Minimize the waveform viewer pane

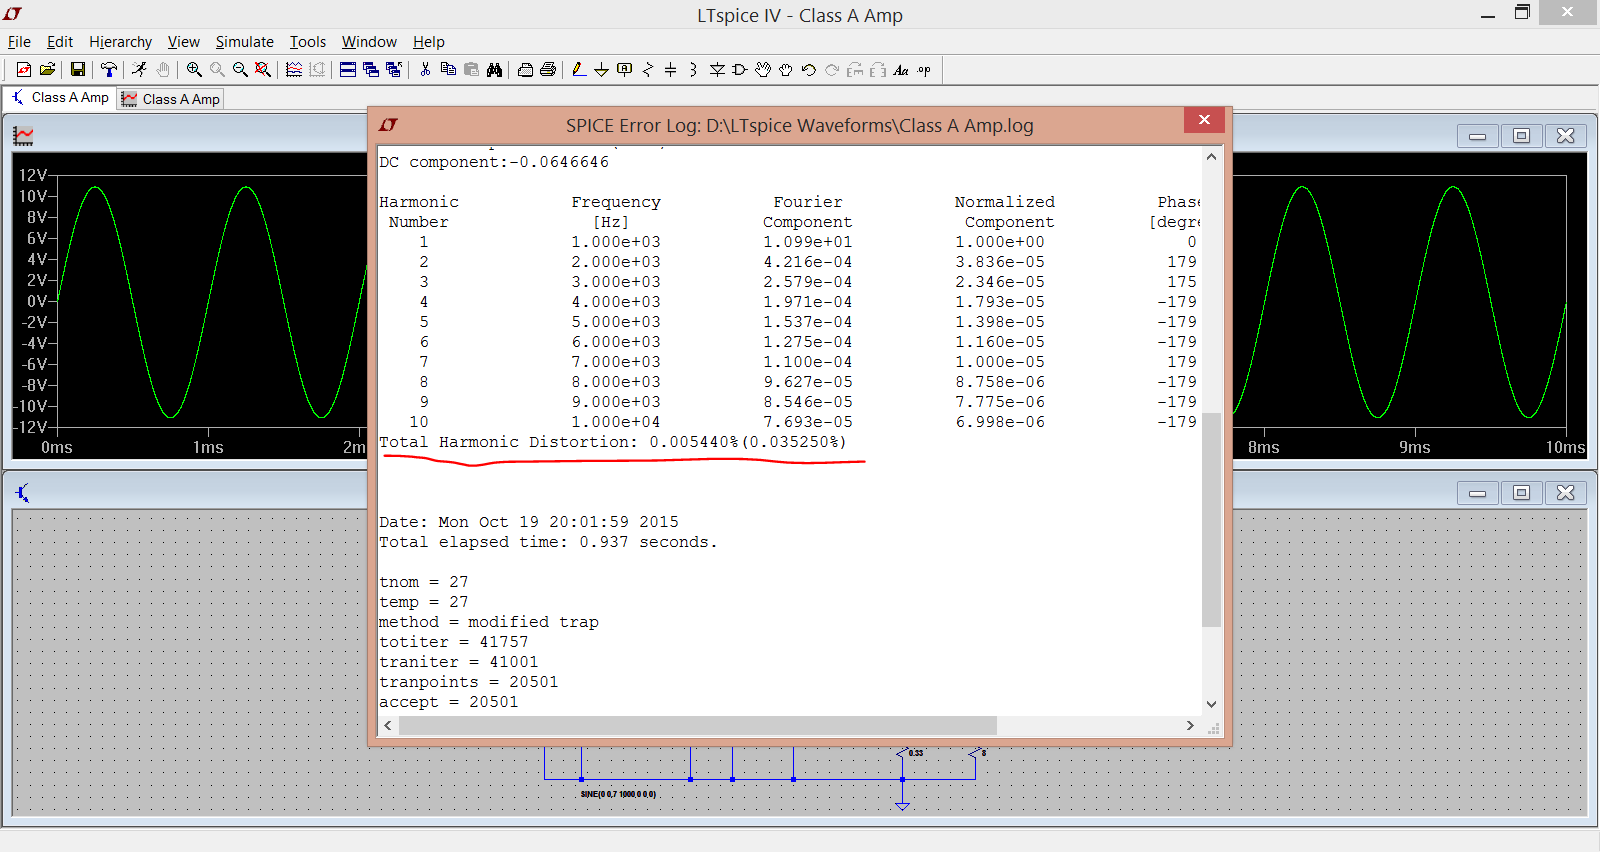click(x=1477, y=135)
